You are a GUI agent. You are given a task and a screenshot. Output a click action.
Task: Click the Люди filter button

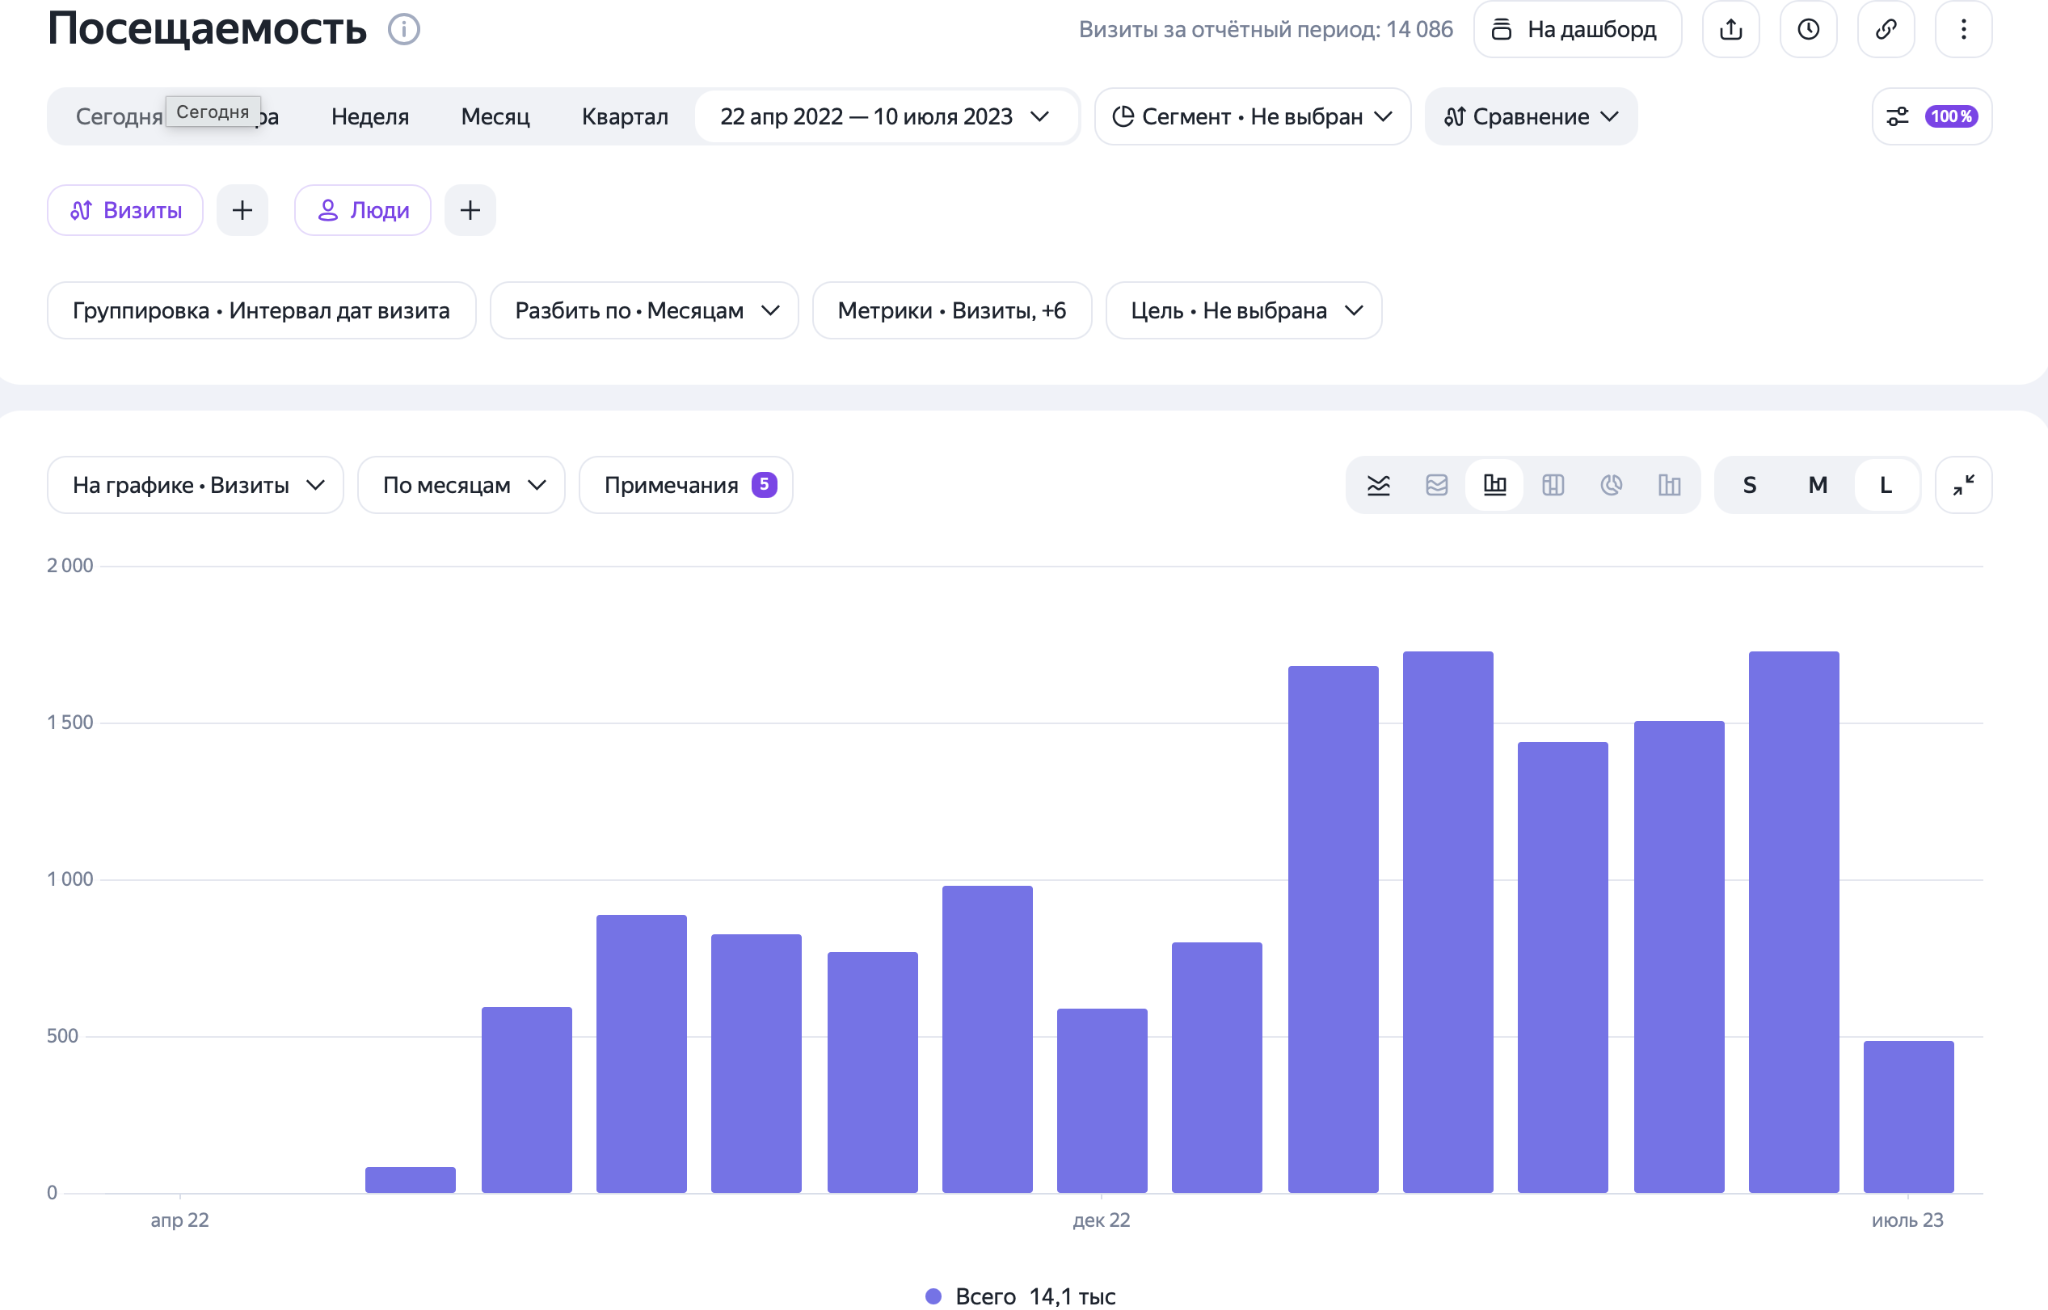point(363,210)
